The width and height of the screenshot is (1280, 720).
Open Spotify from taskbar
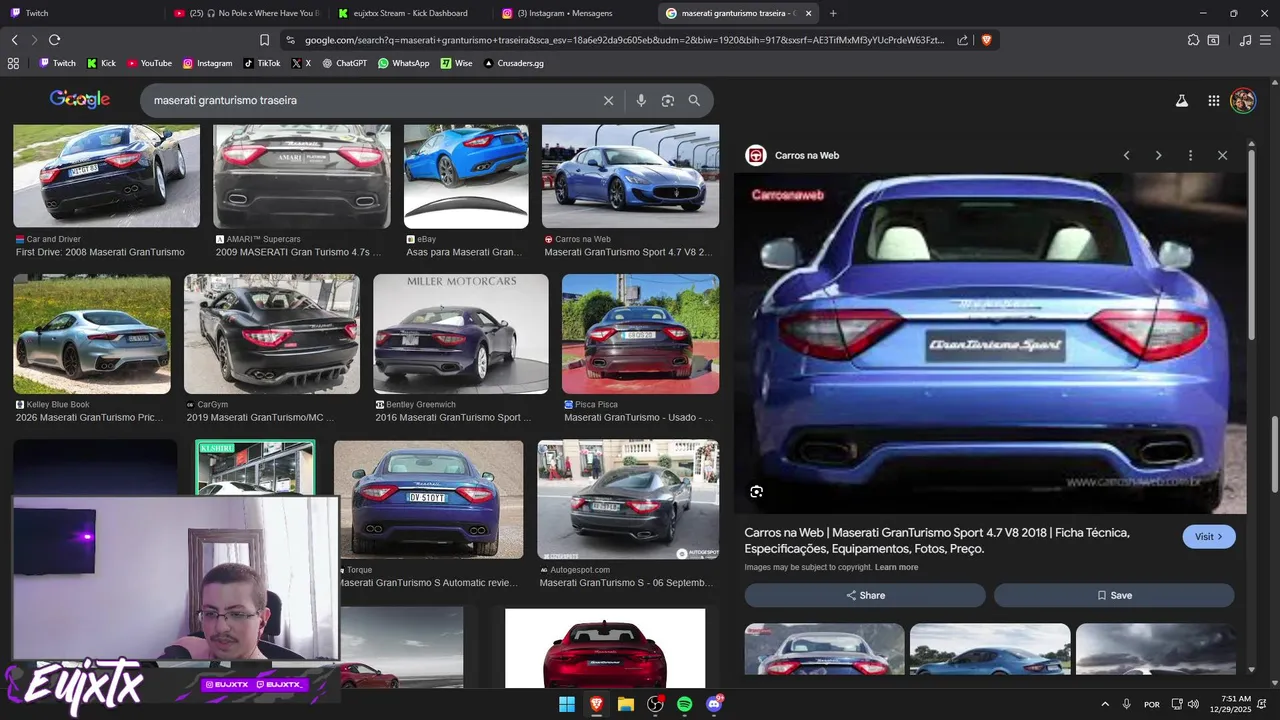click(684, 704)
